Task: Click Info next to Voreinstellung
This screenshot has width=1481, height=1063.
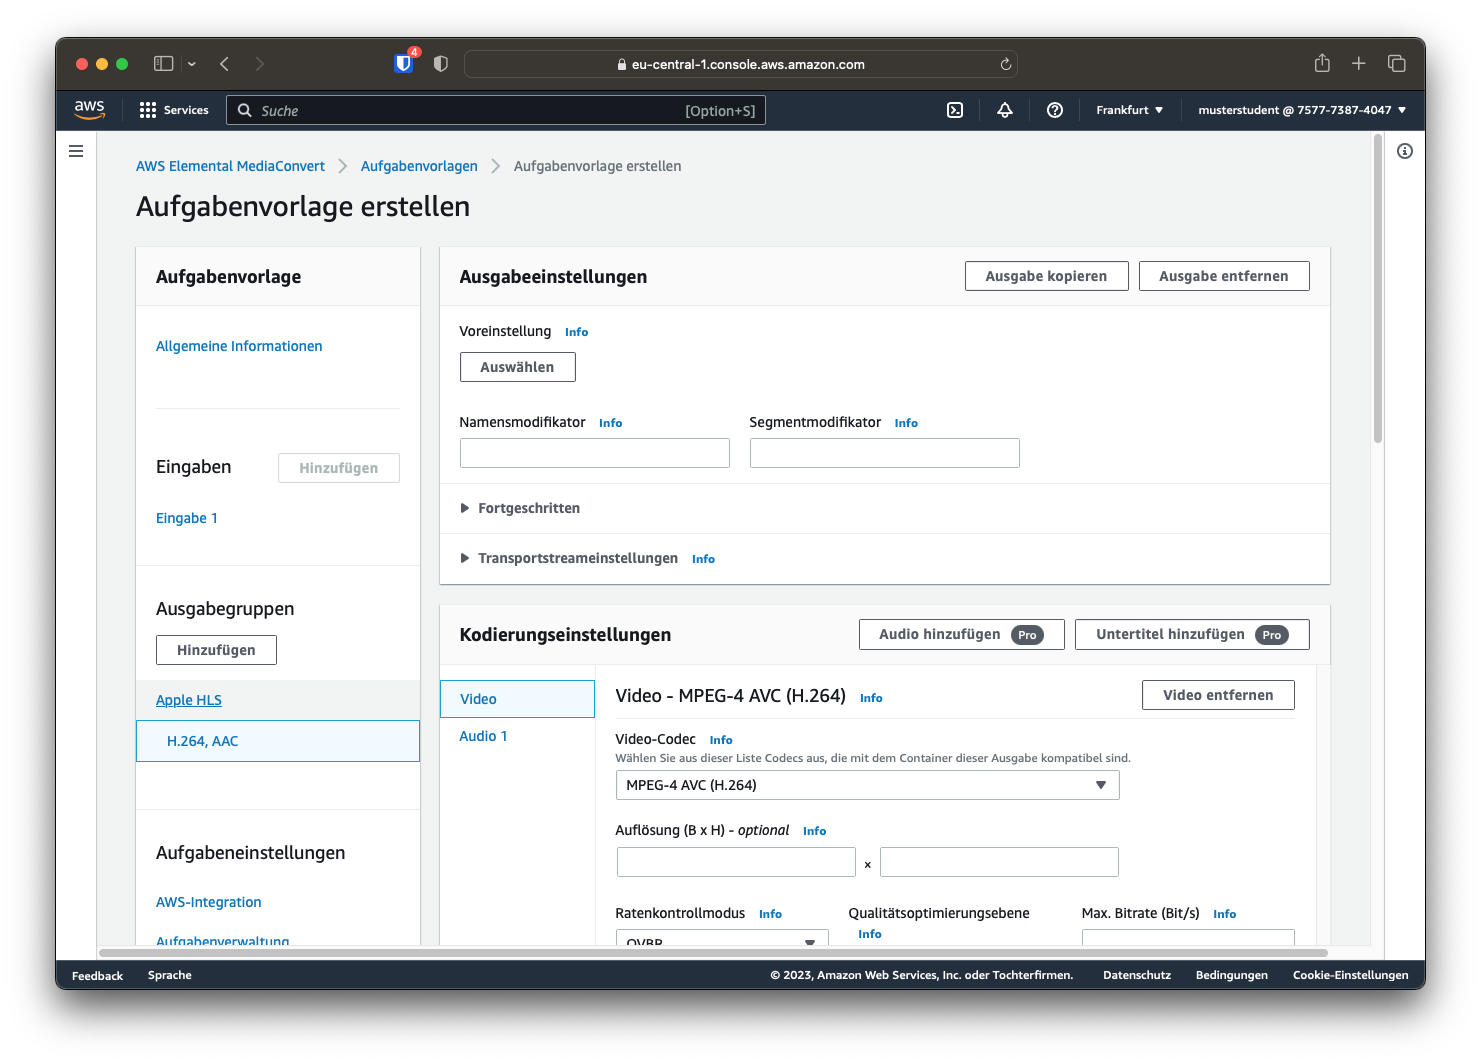Action: 576,332
